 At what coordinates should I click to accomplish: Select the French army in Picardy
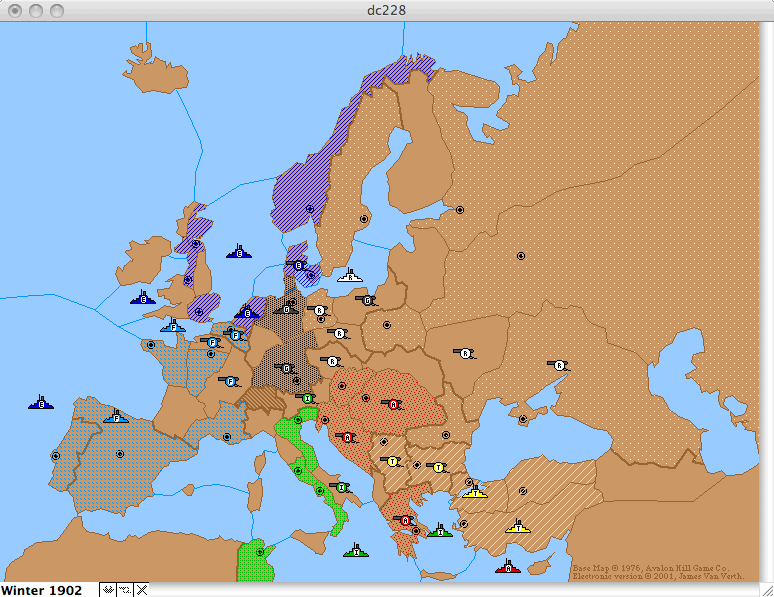(212, 342)
